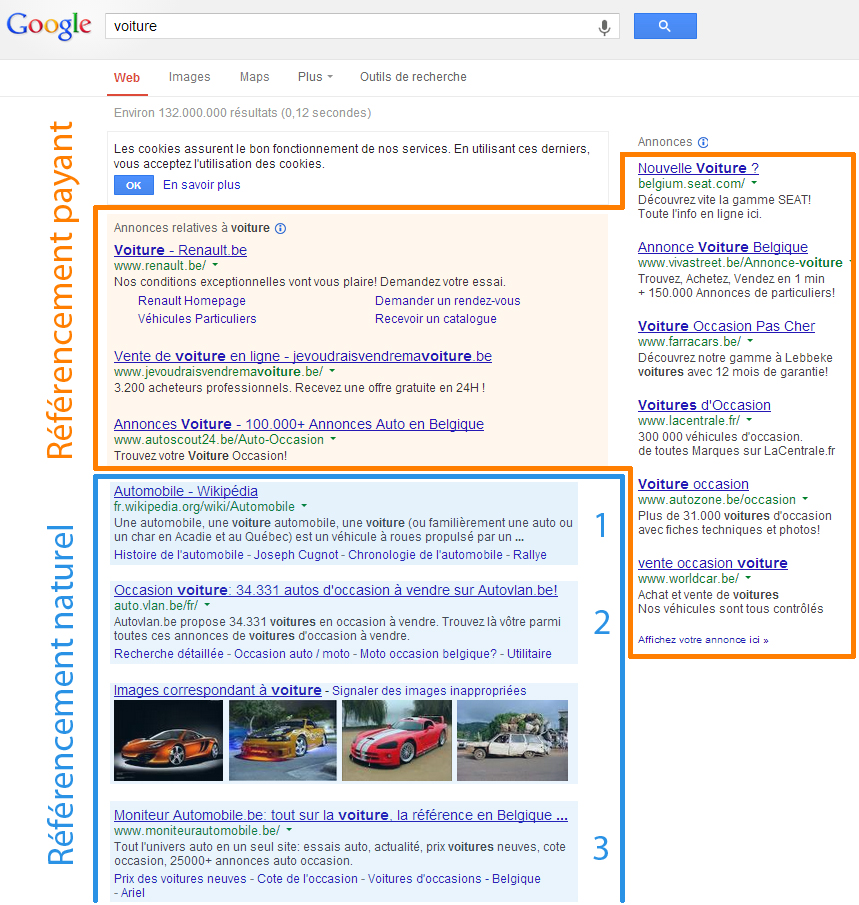Open 'Moniteur Automobile.be' search result
Image resolution: width=859 pixels, height=905 pixels.
coord(341,816)
